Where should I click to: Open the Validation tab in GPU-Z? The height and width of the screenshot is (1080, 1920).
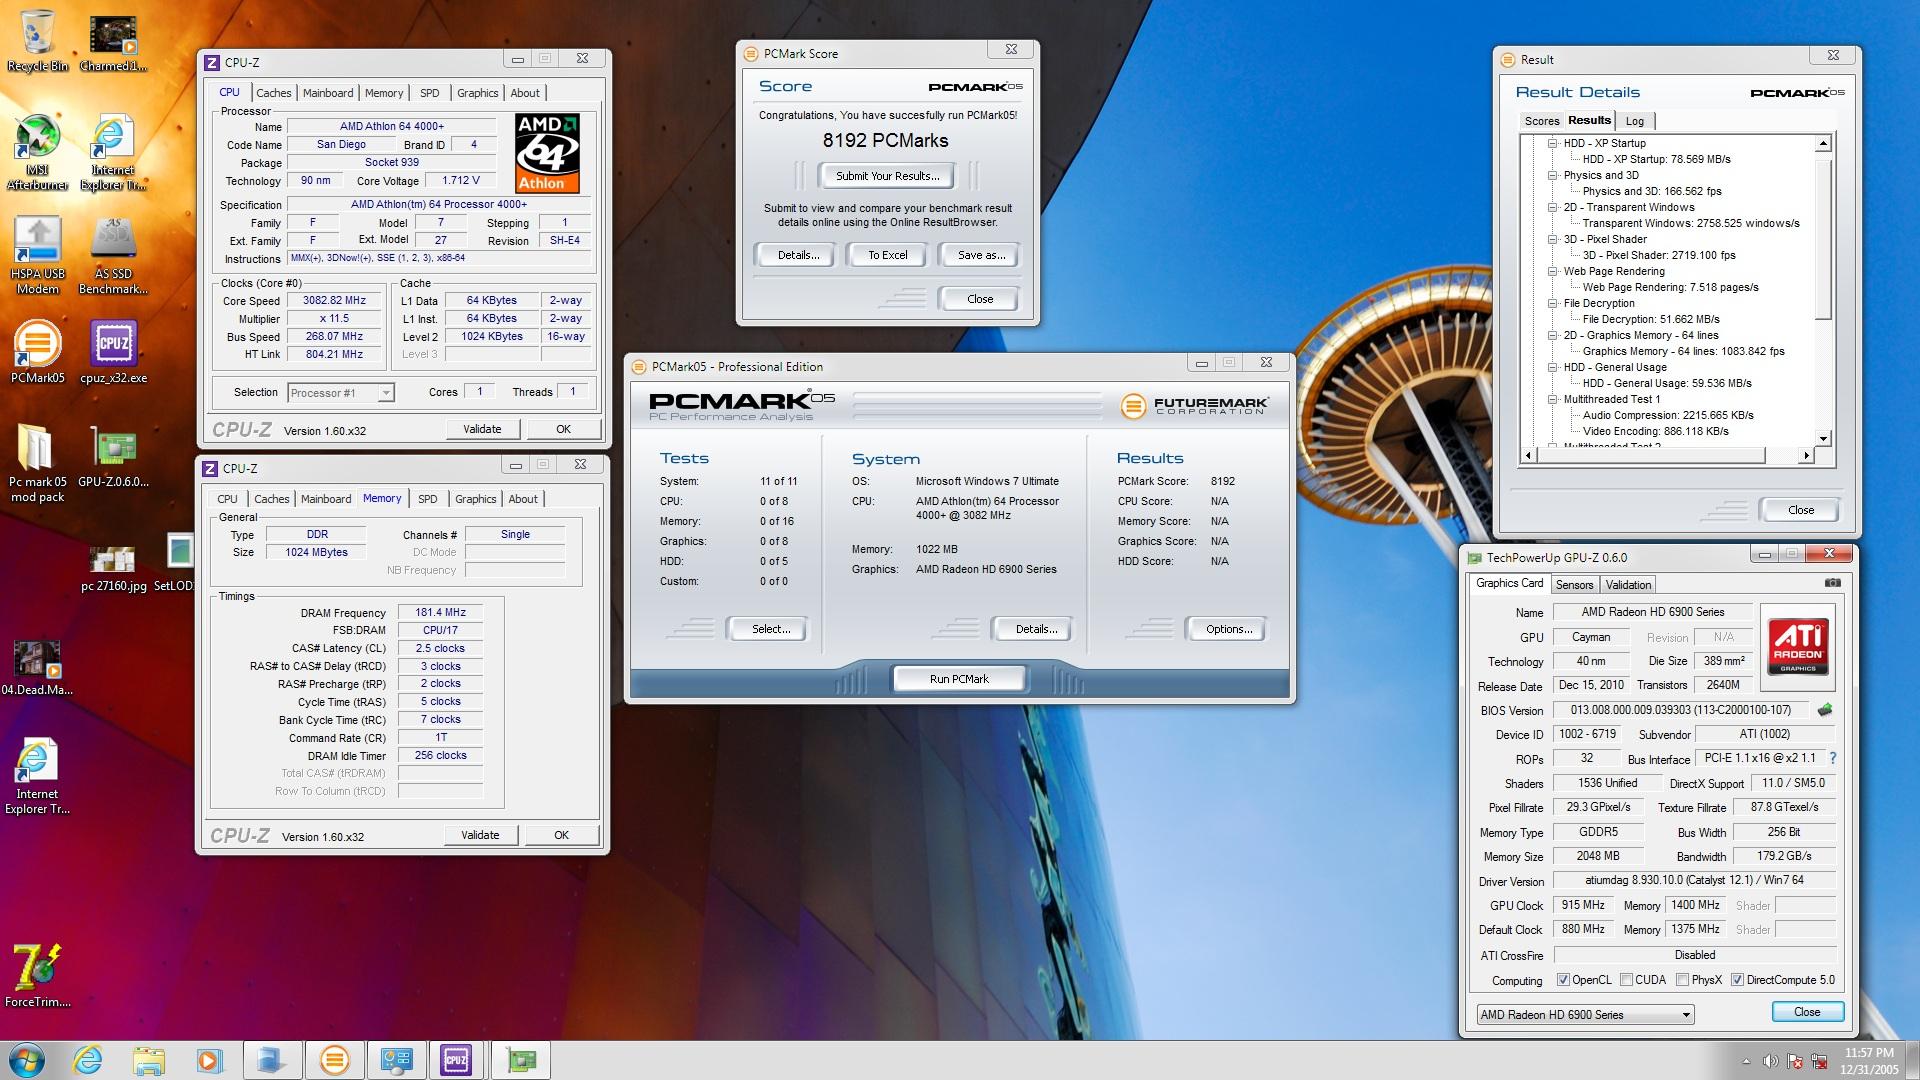[x=1628, y=585]
